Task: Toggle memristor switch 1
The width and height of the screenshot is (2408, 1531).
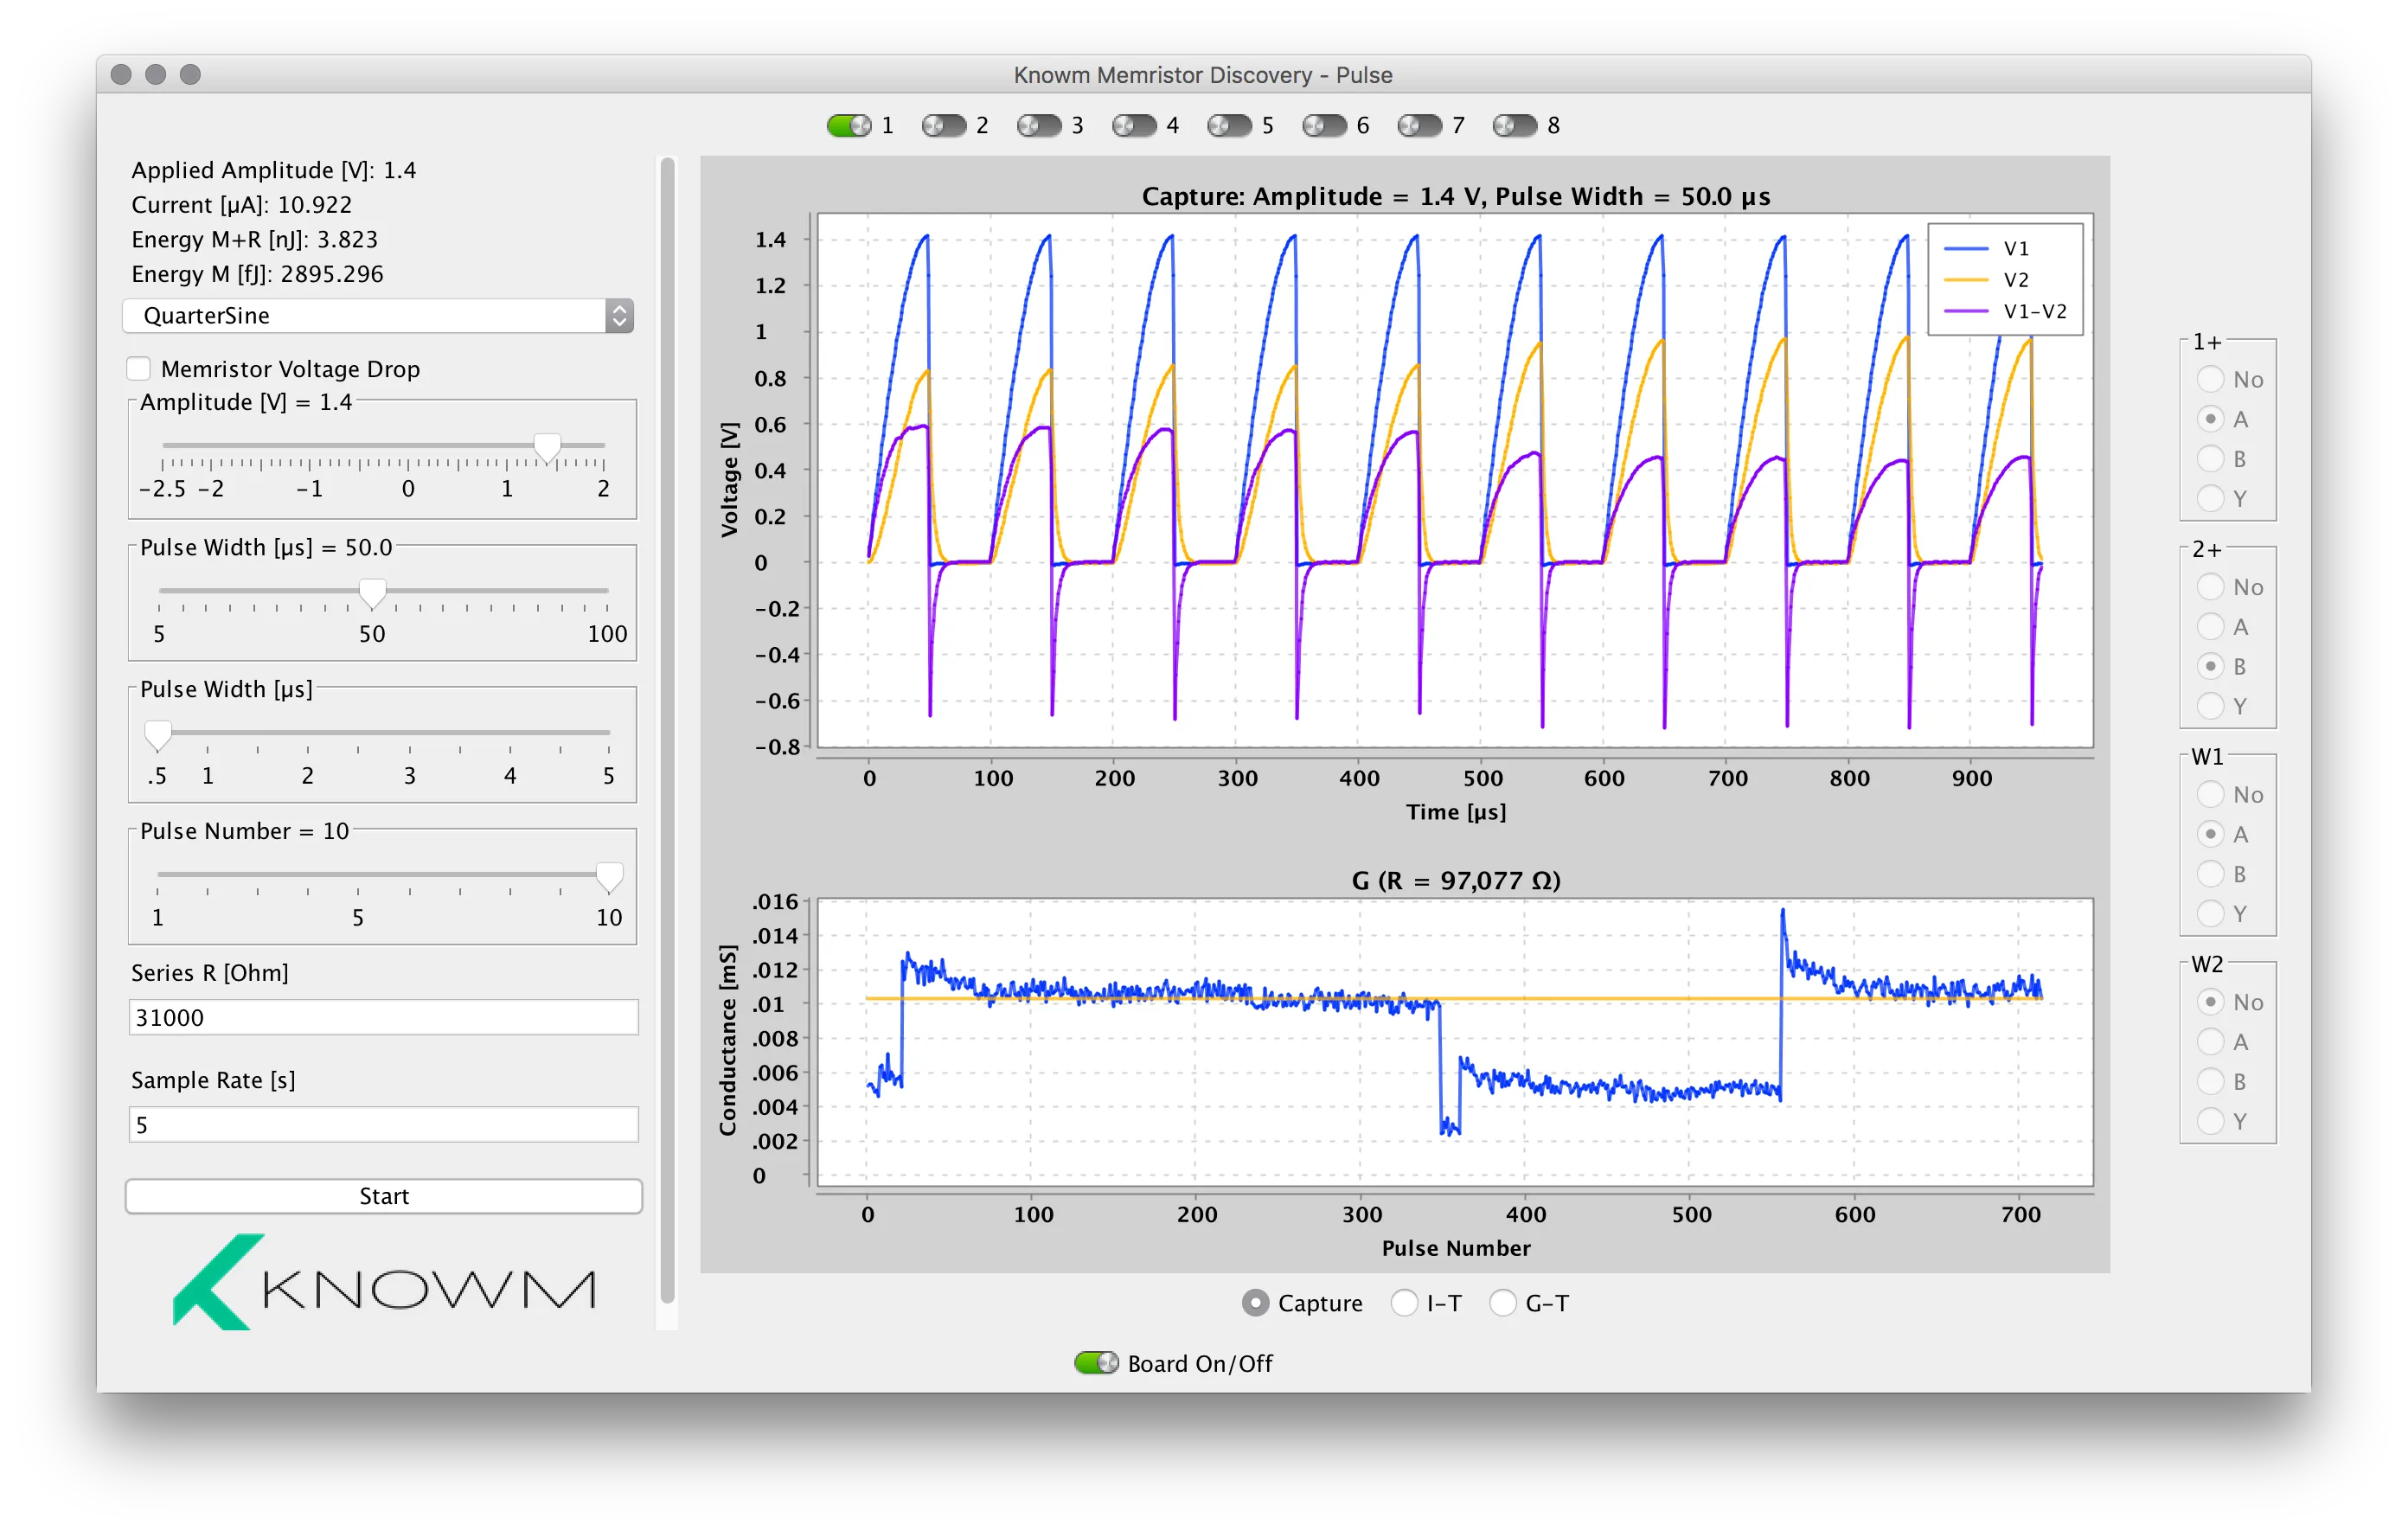Action: [x=849, y=126]
